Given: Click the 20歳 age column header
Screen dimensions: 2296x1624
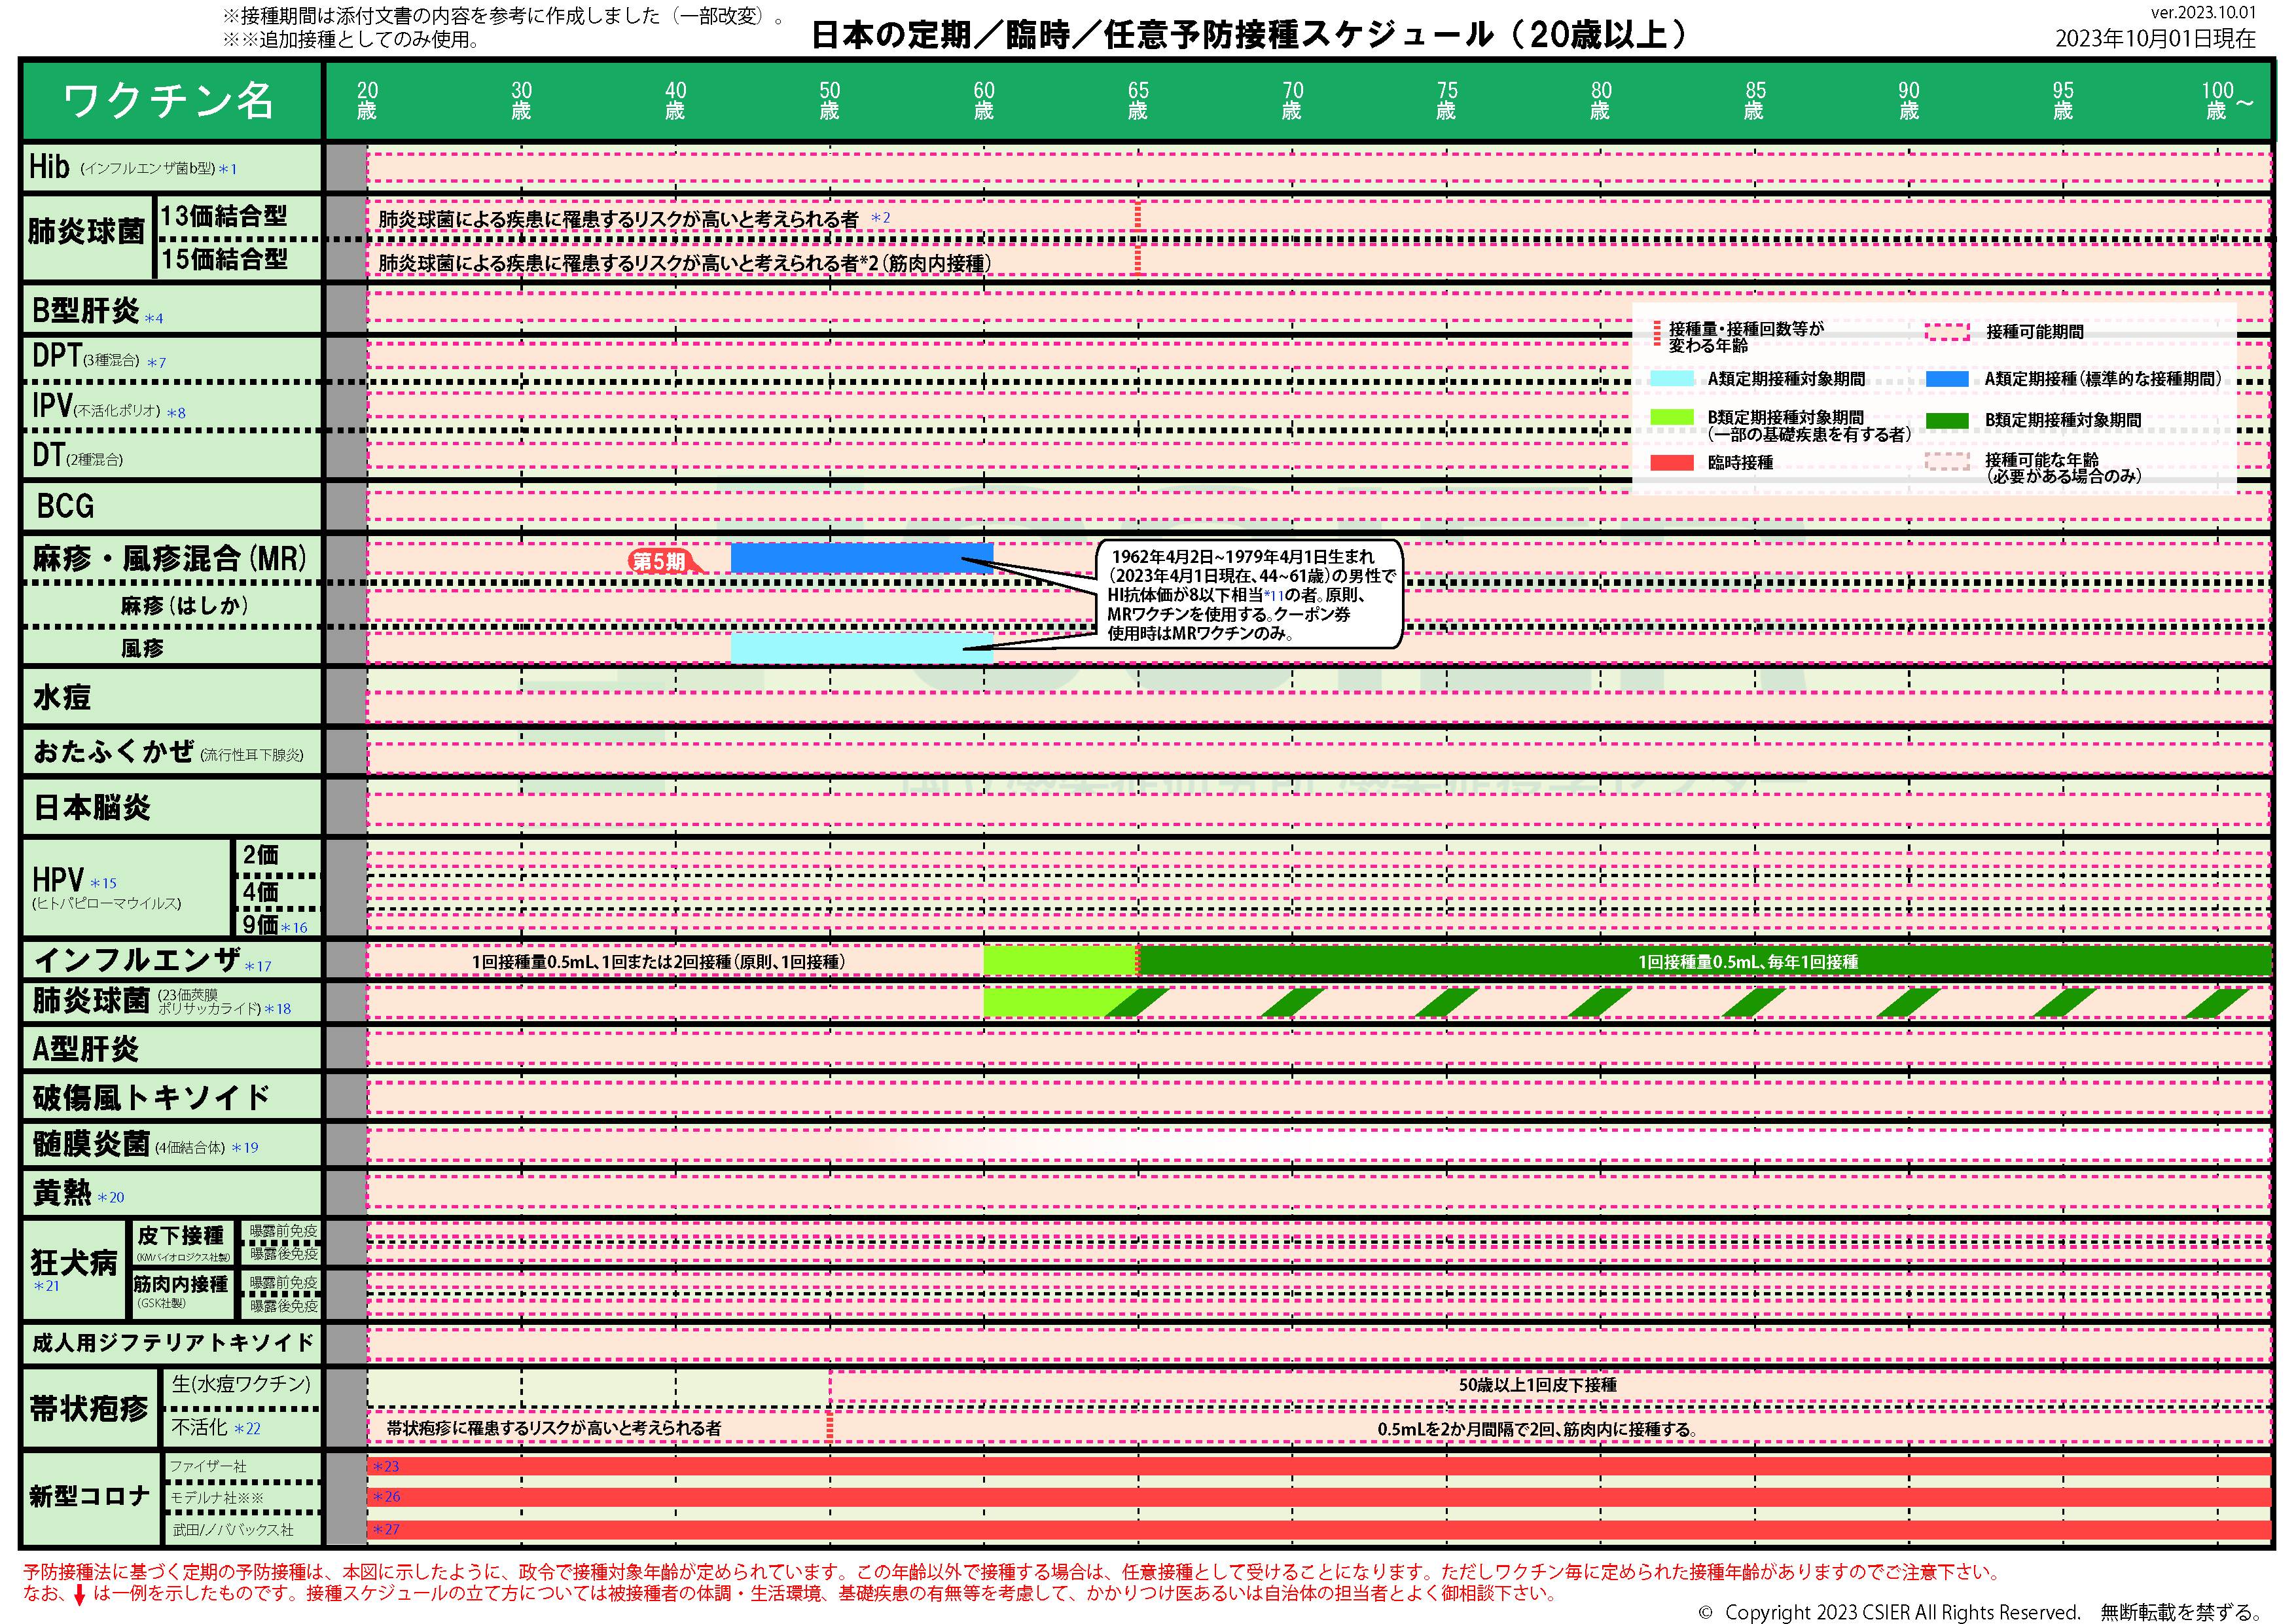Looking at the screenshot, I should (x=367, y=100).
